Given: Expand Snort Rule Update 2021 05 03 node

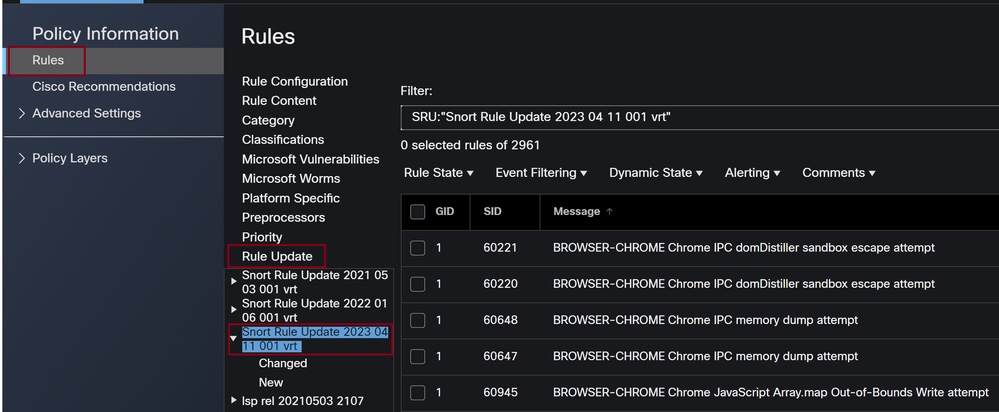Looking at the screenshot, I should coord(235,282).
